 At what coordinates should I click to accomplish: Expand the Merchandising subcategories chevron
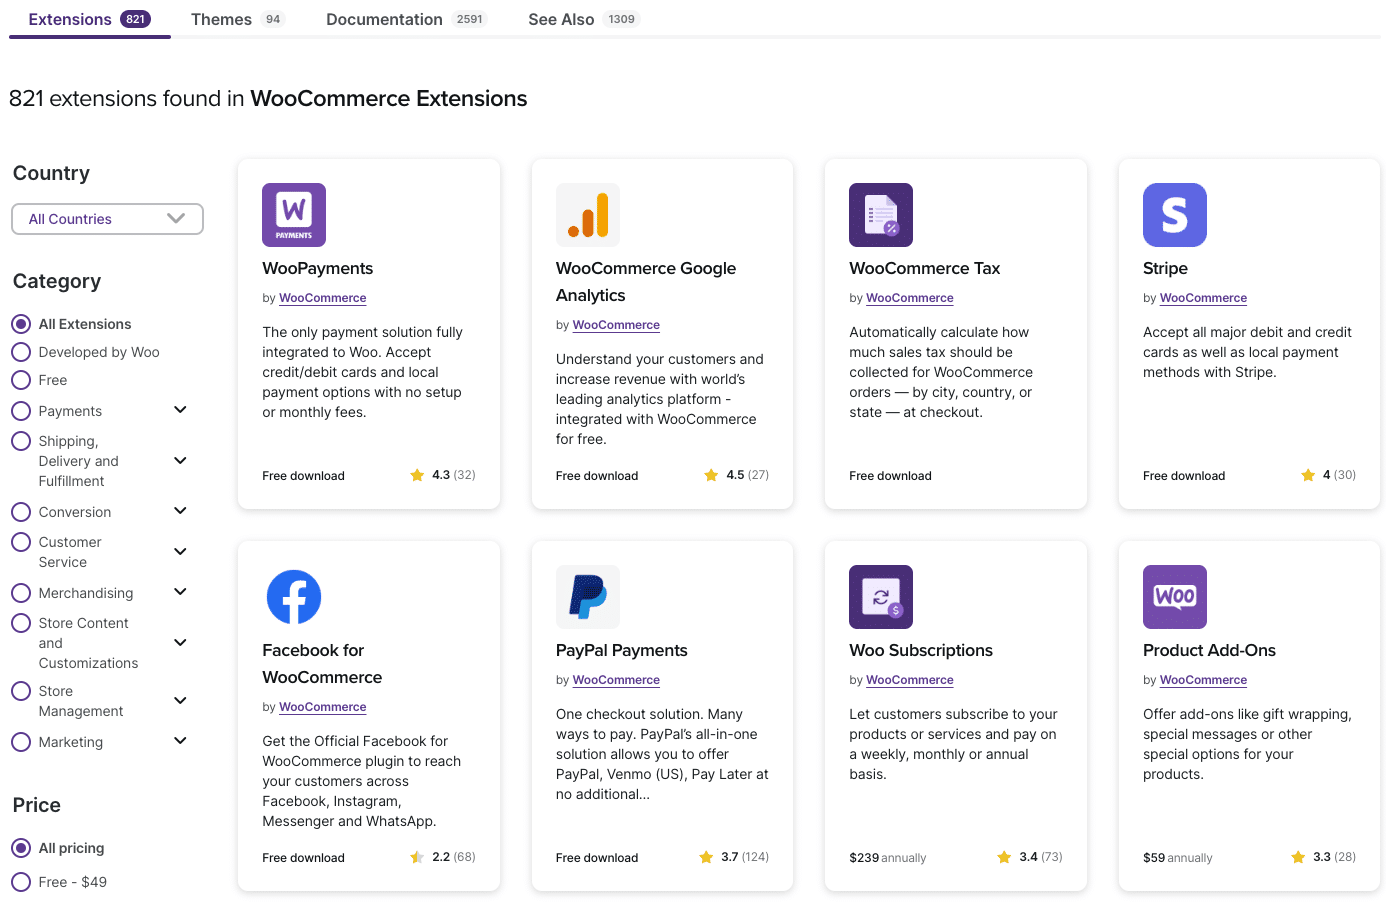[180, 592]
